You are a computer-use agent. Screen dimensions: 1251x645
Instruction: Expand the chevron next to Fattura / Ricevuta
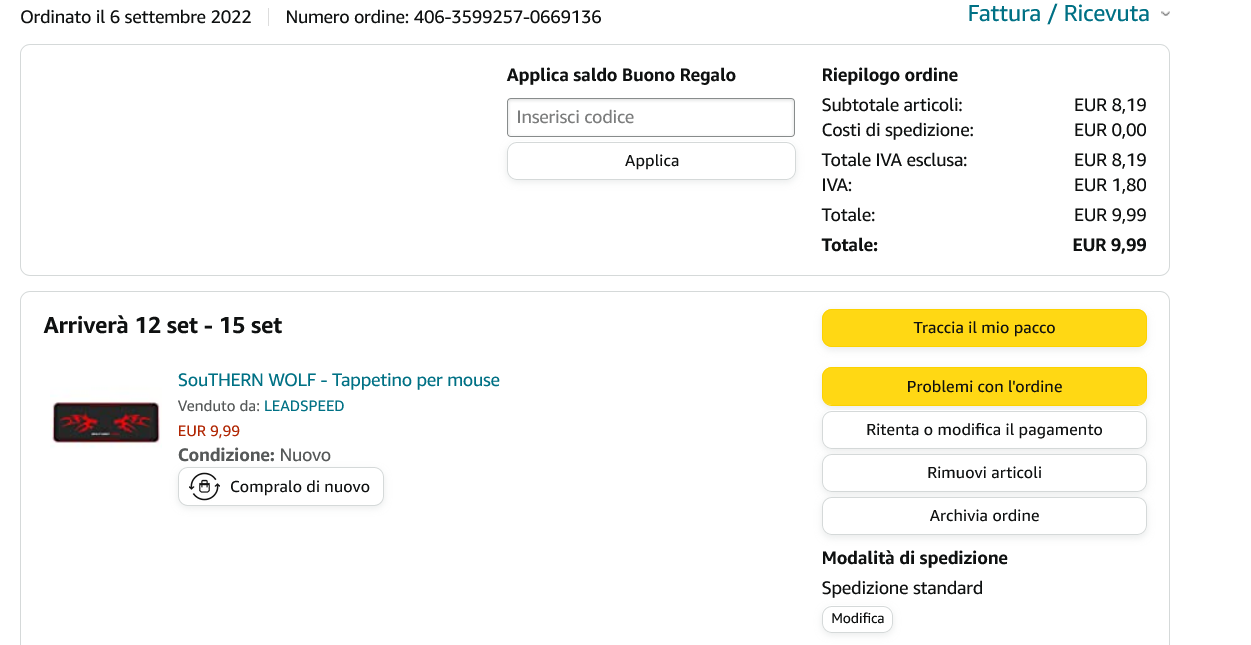click(x=1165, y=15)
